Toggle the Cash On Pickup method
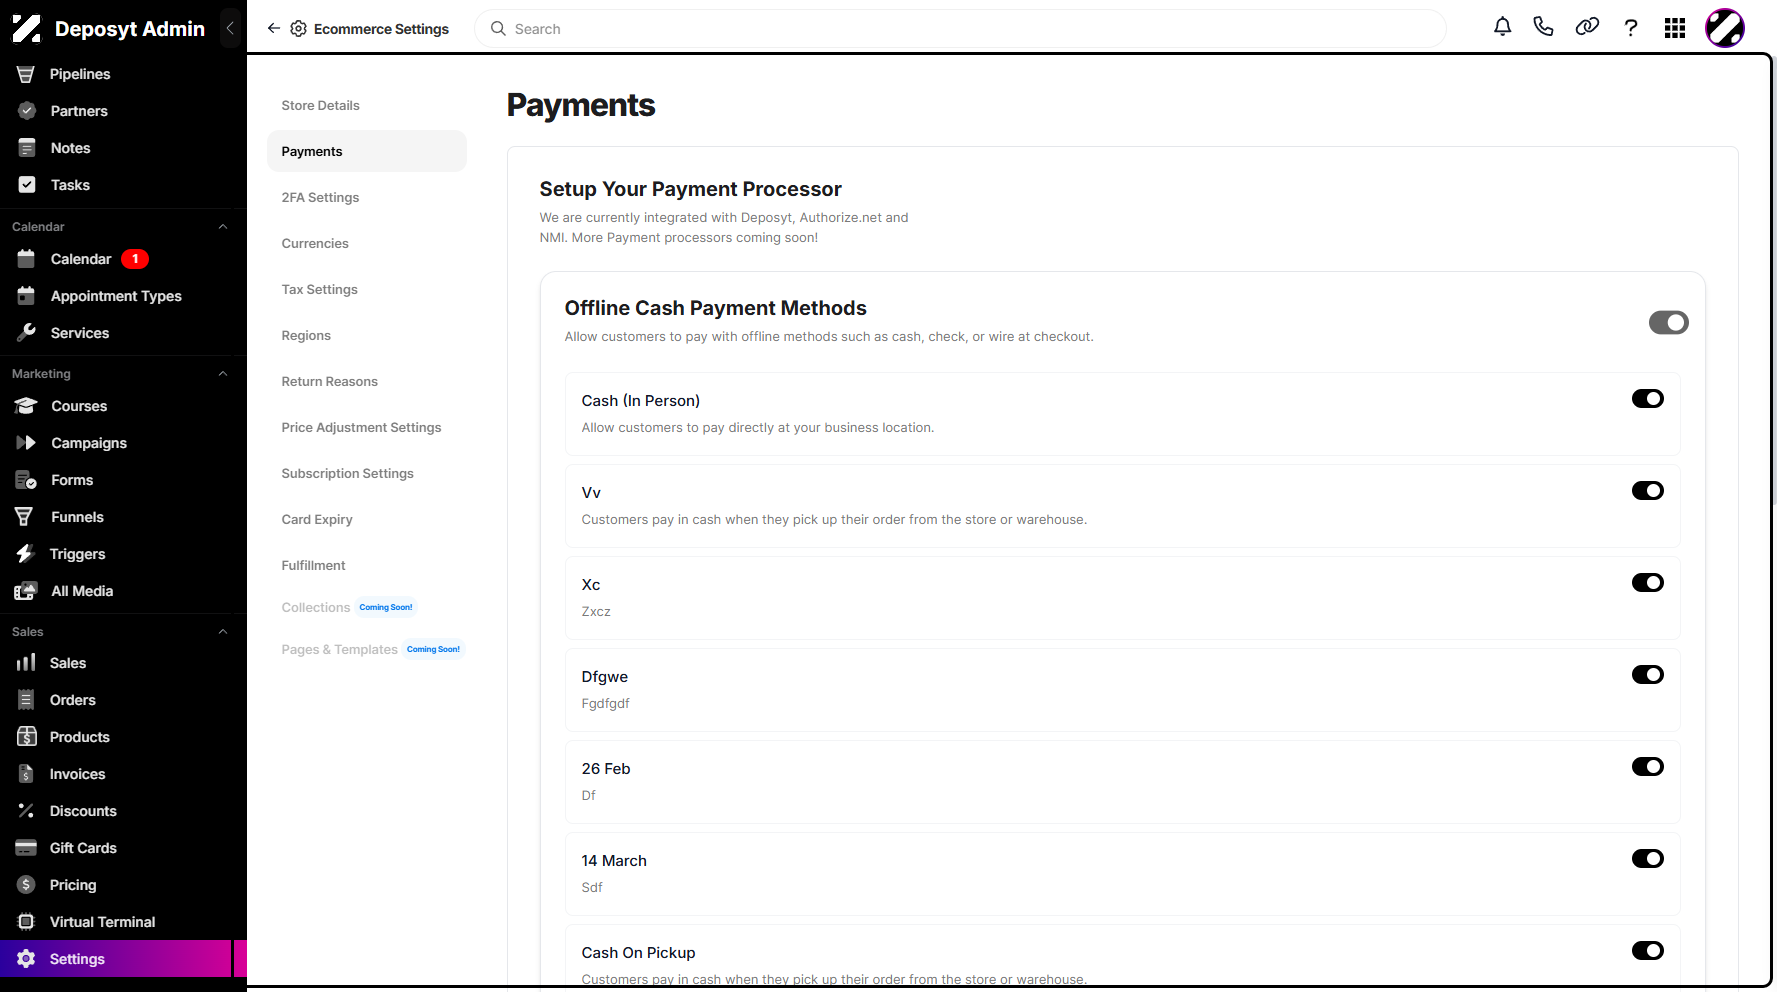 click(x=1647, y=951)
